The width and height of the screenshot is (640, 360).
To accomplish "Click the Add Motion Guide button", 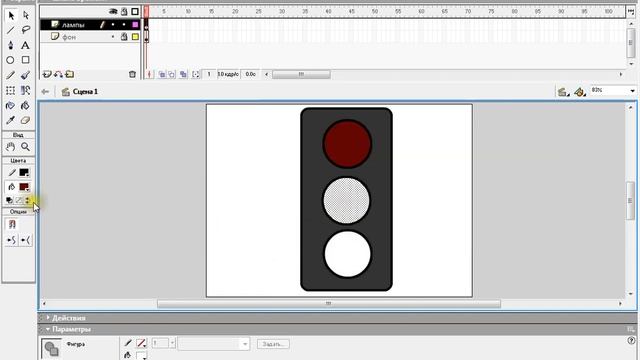I will (58, 75).
